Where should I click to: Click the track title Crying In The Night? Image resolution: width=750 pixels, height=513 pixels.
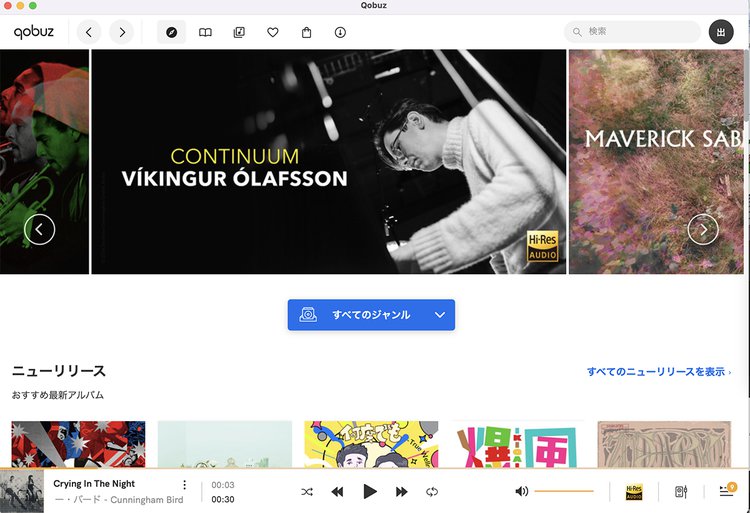click(x=94, y=483)
